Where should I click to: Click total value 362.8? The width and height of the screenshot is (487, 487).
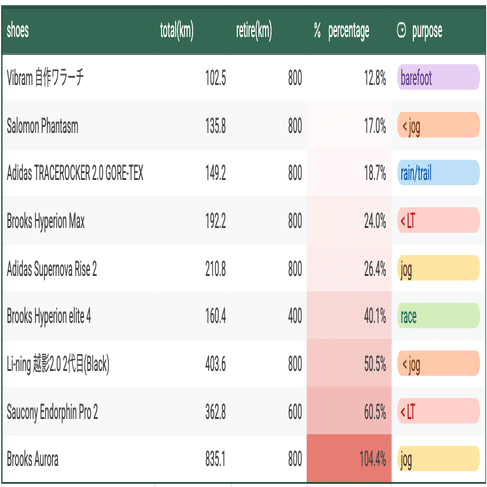tap(216, 411)
